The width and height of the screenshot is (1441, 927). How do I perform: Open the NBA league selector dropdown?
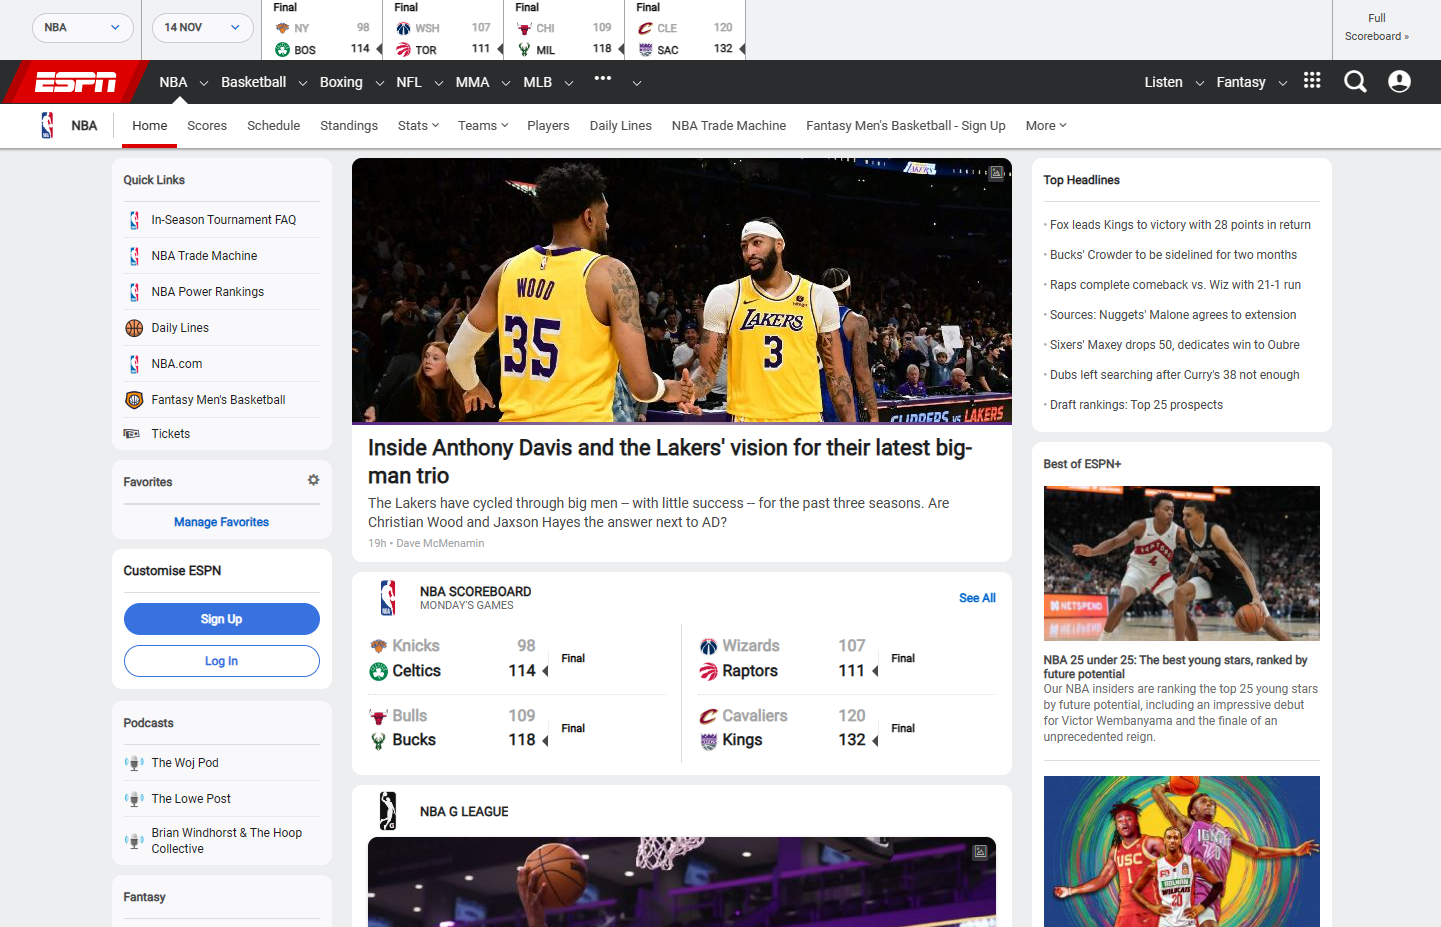tap(82, 27)
